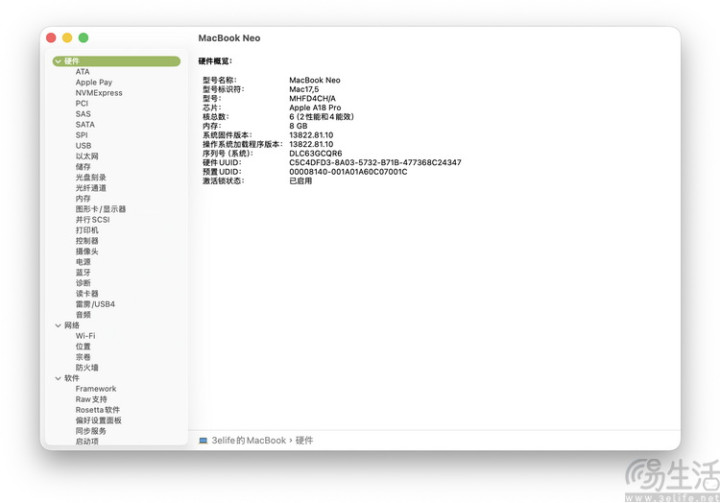Click the Mac17,5 model identifier value
Screen dimensions: 720x503
304,89
